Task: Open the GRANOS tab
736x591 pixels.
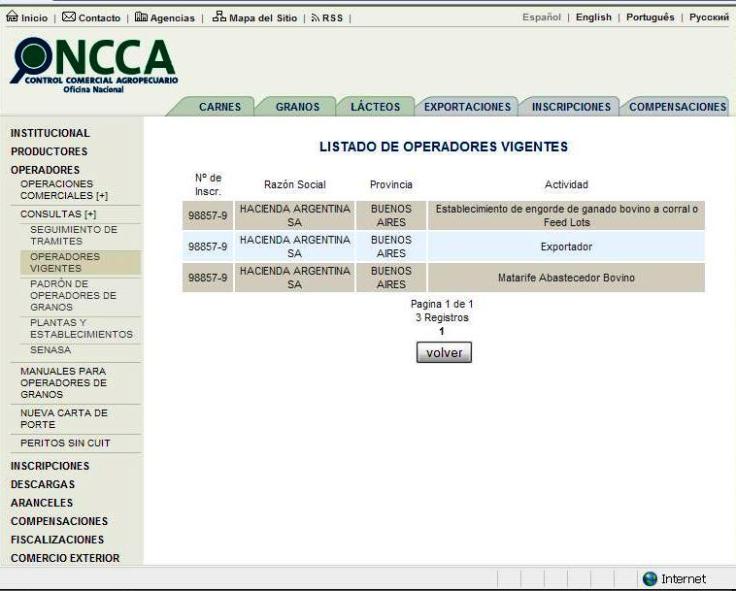Action: (x=298, y=107)
